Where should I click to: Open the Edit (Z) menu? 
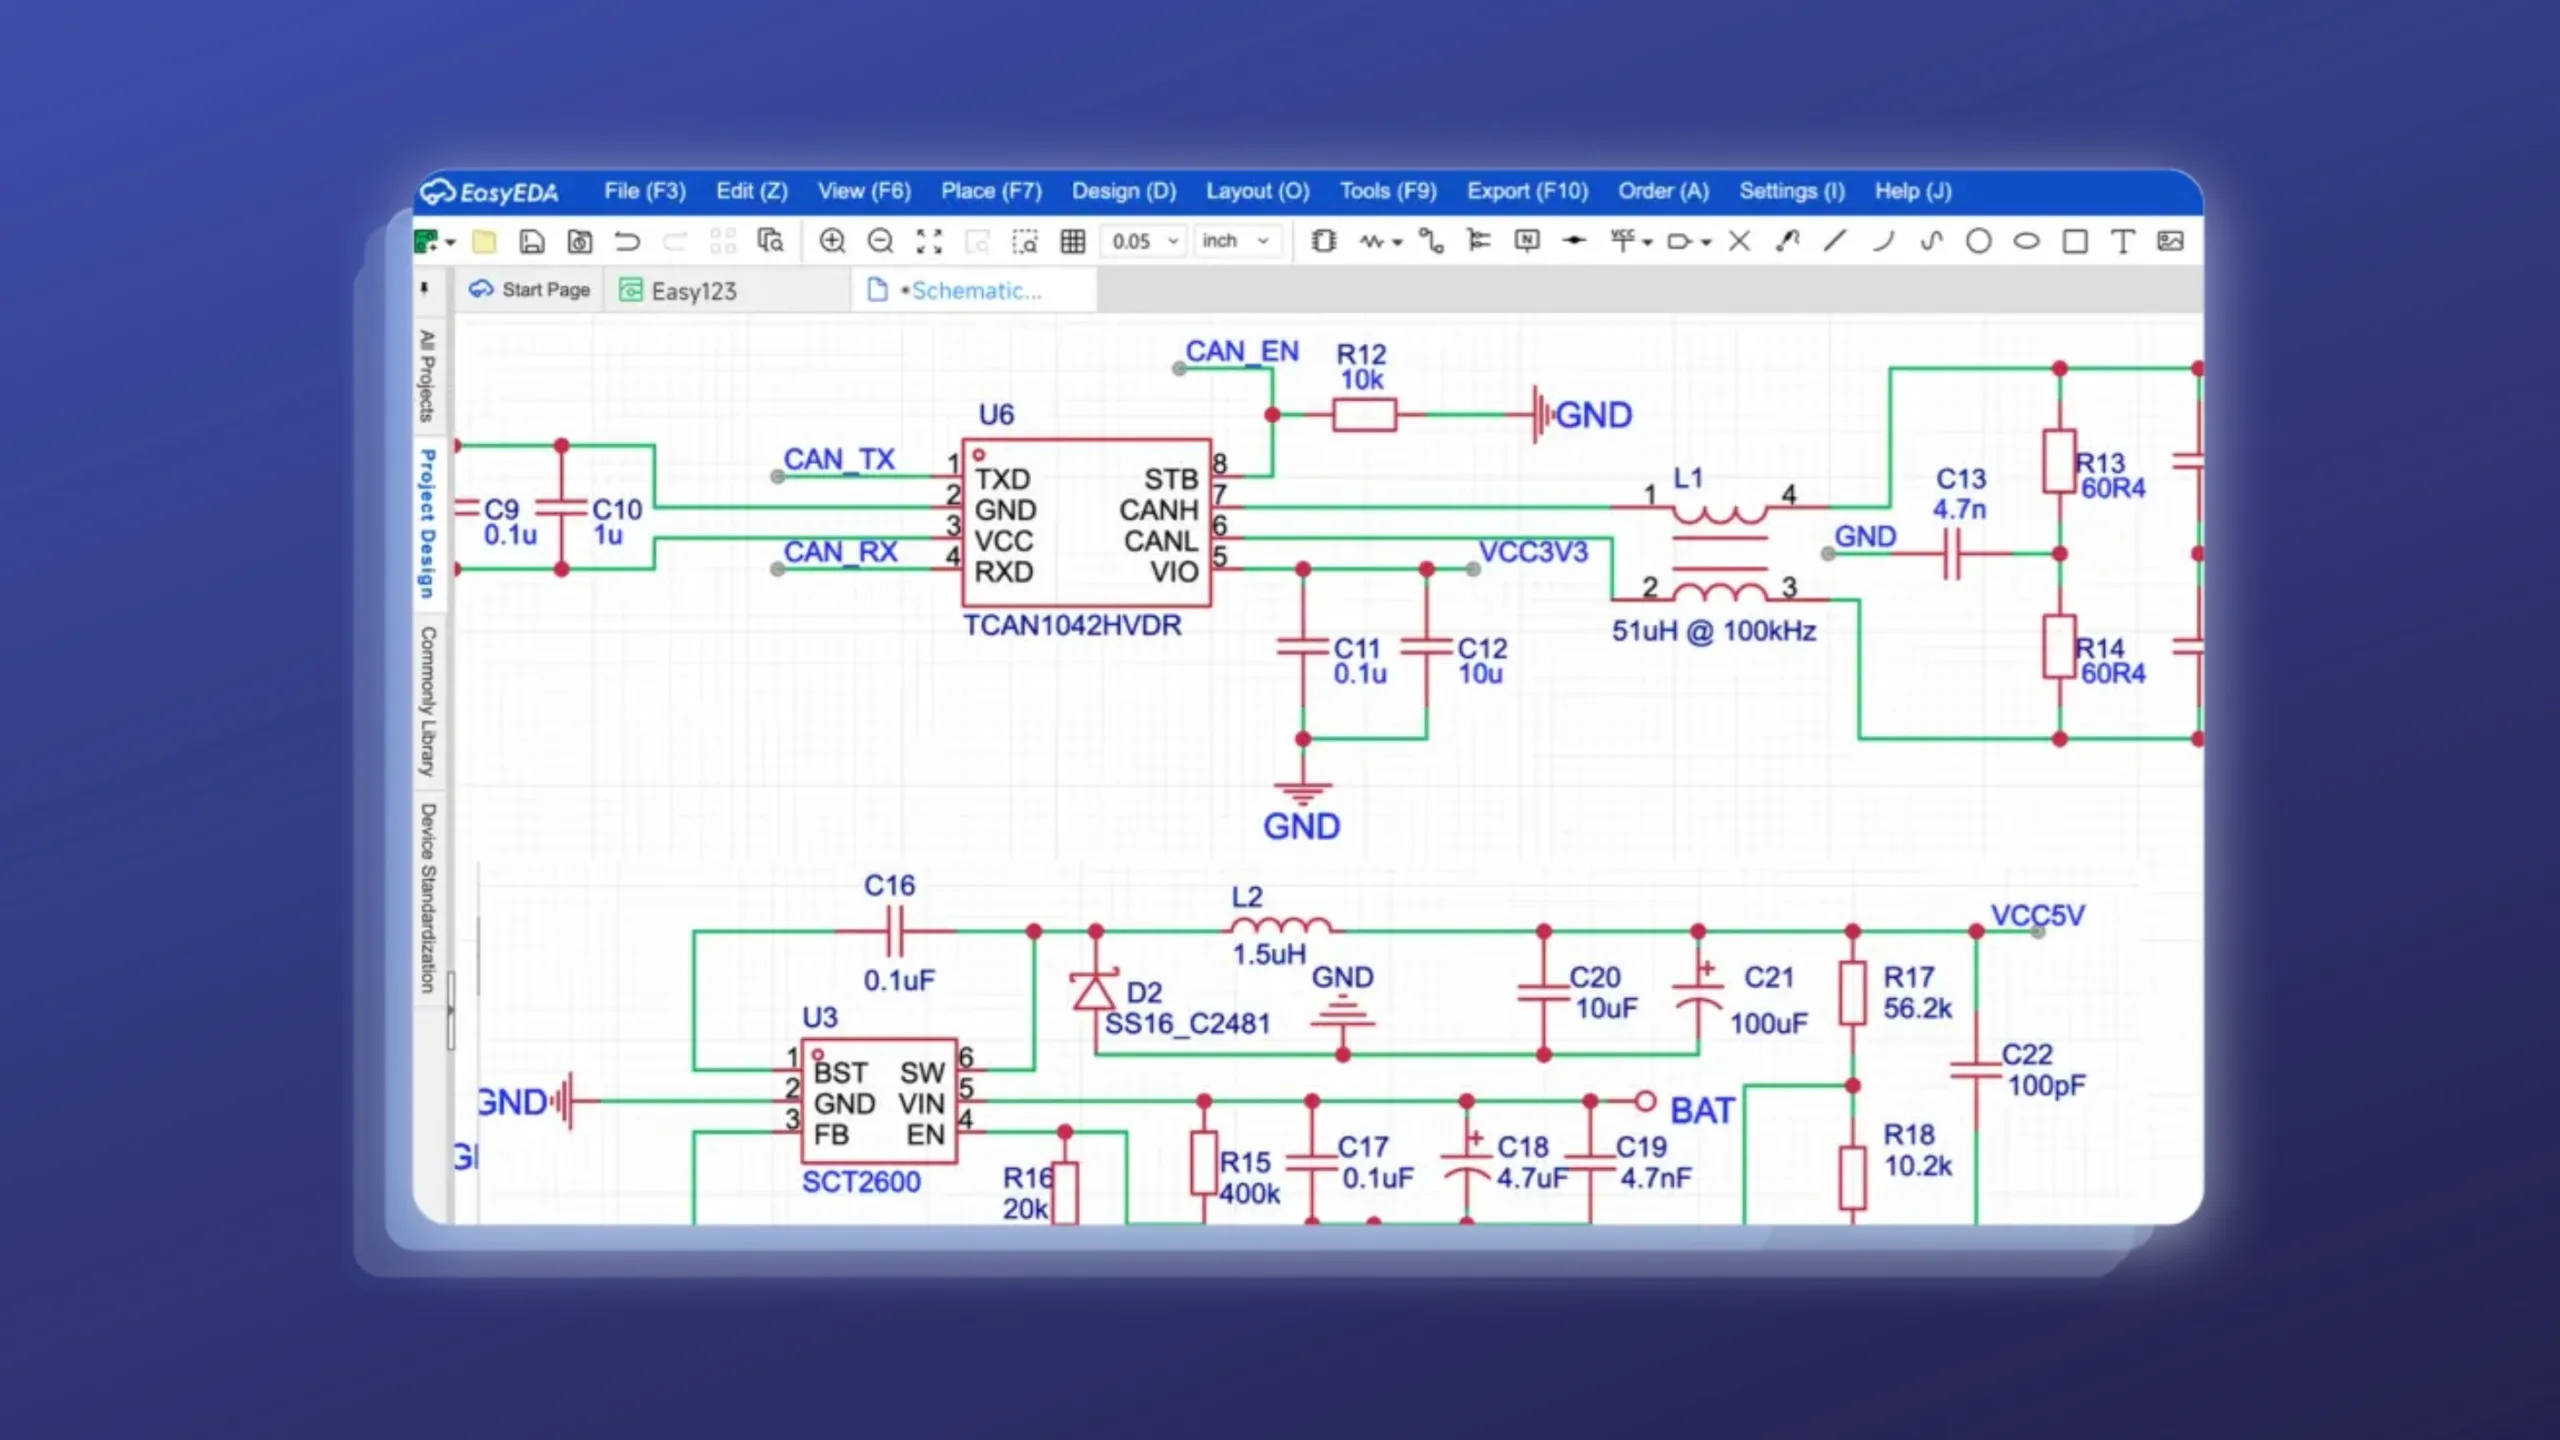coord(752,191)
